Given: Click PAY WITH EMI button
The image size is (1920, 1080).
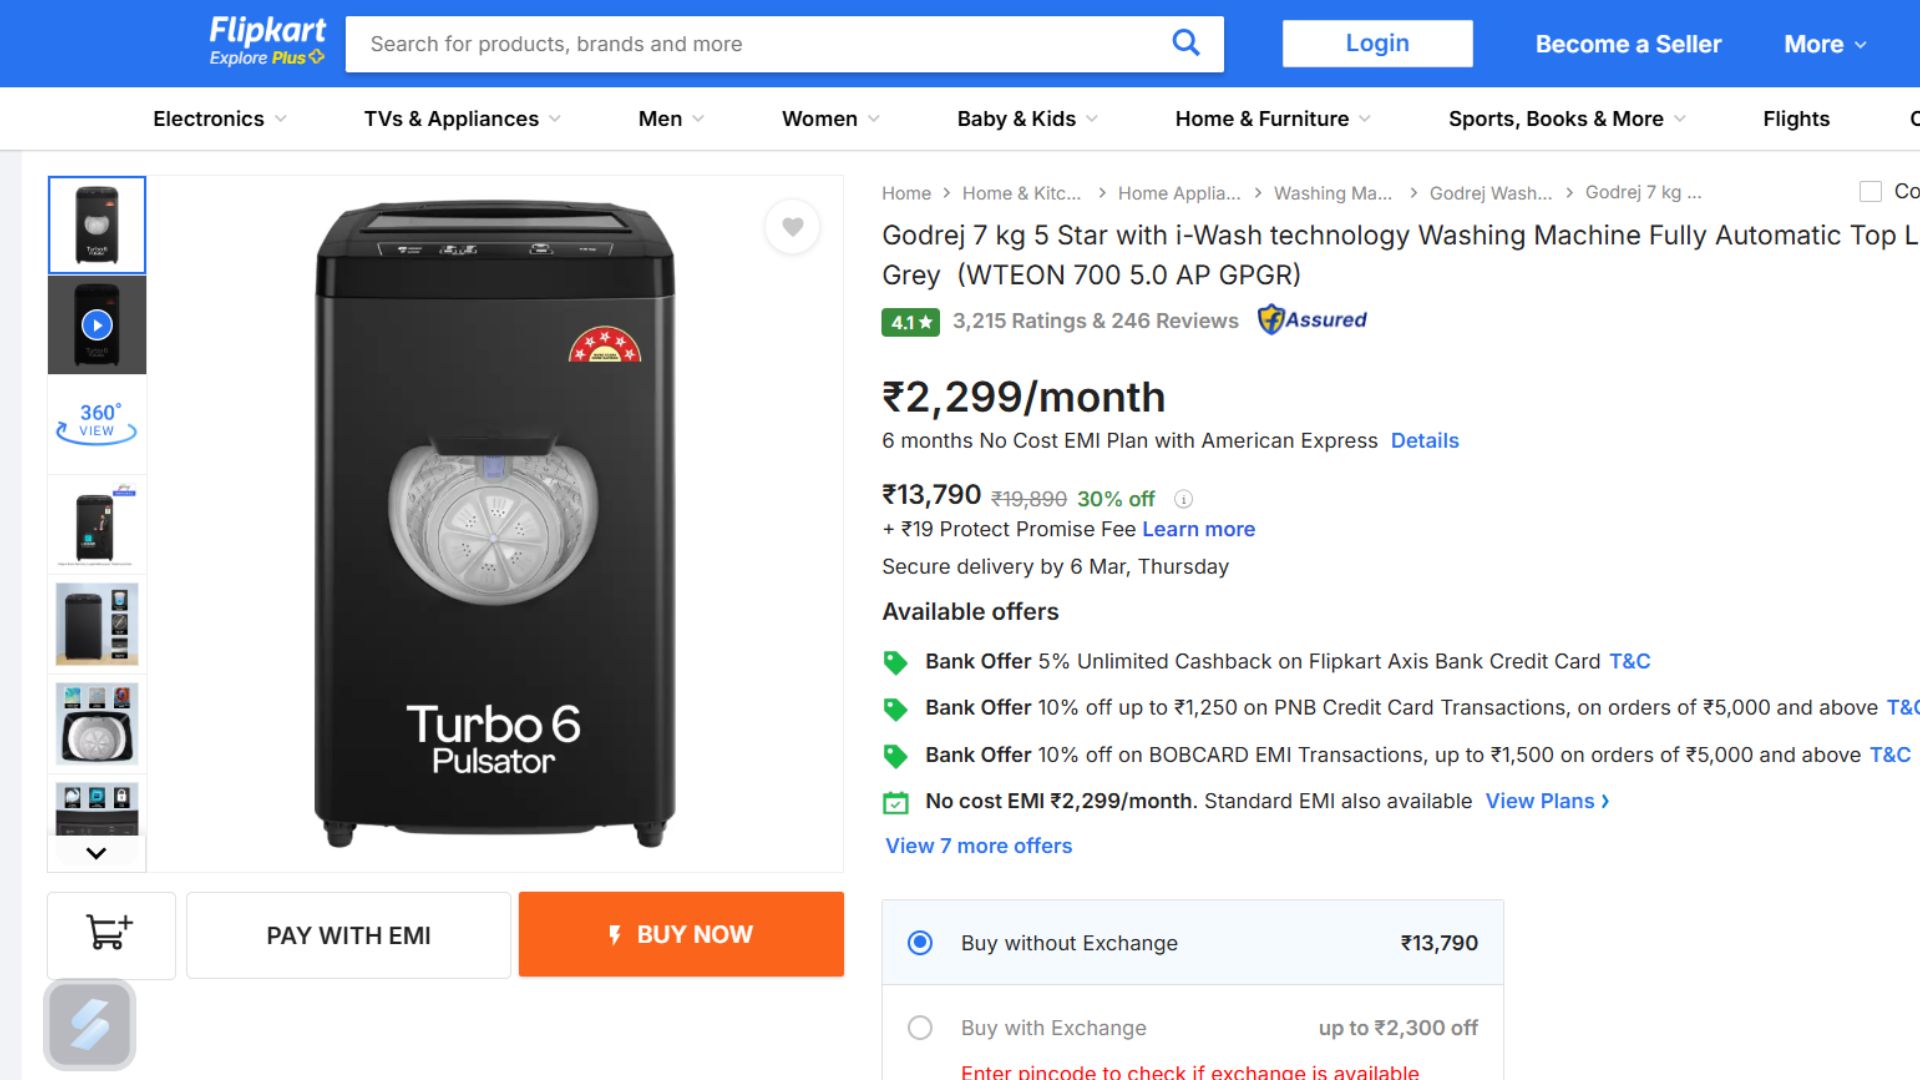Looking at the screenshot, I should [x=348, y=935].
